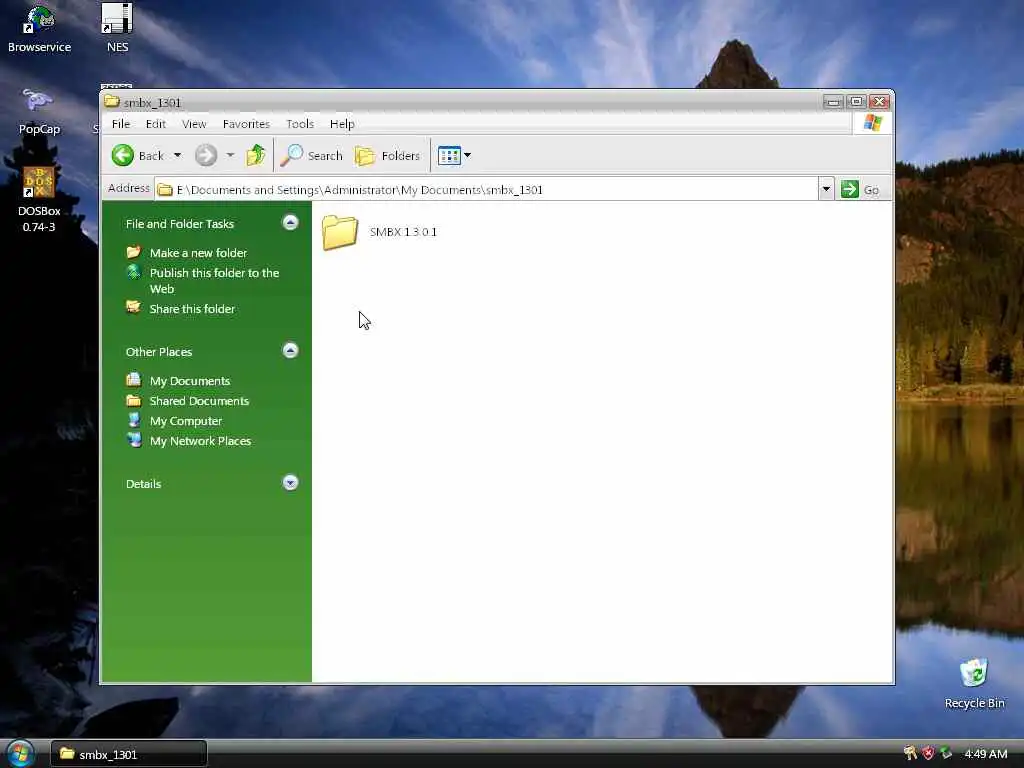Open My Network Places link
Viewport: 1024px width, 768px height.
point(200,441)
